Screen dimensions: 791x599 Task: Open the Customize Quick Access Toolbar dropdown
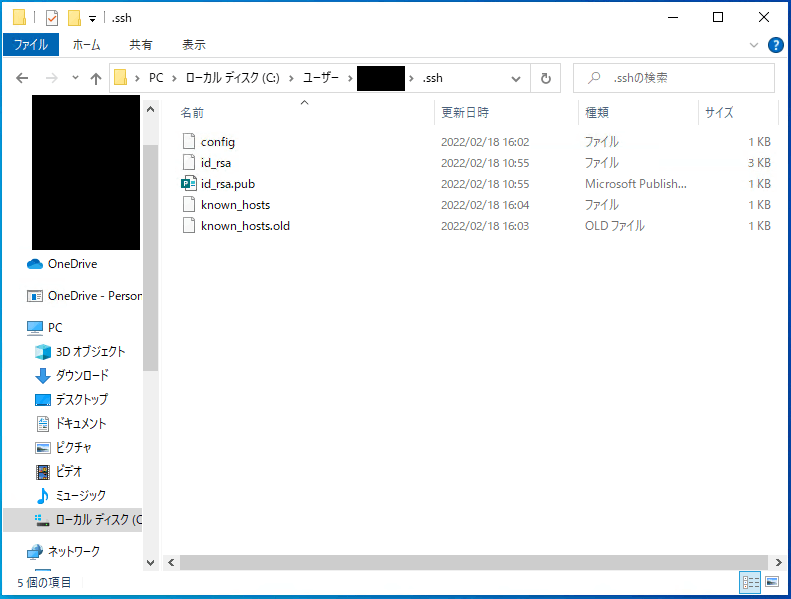(92, 19)
